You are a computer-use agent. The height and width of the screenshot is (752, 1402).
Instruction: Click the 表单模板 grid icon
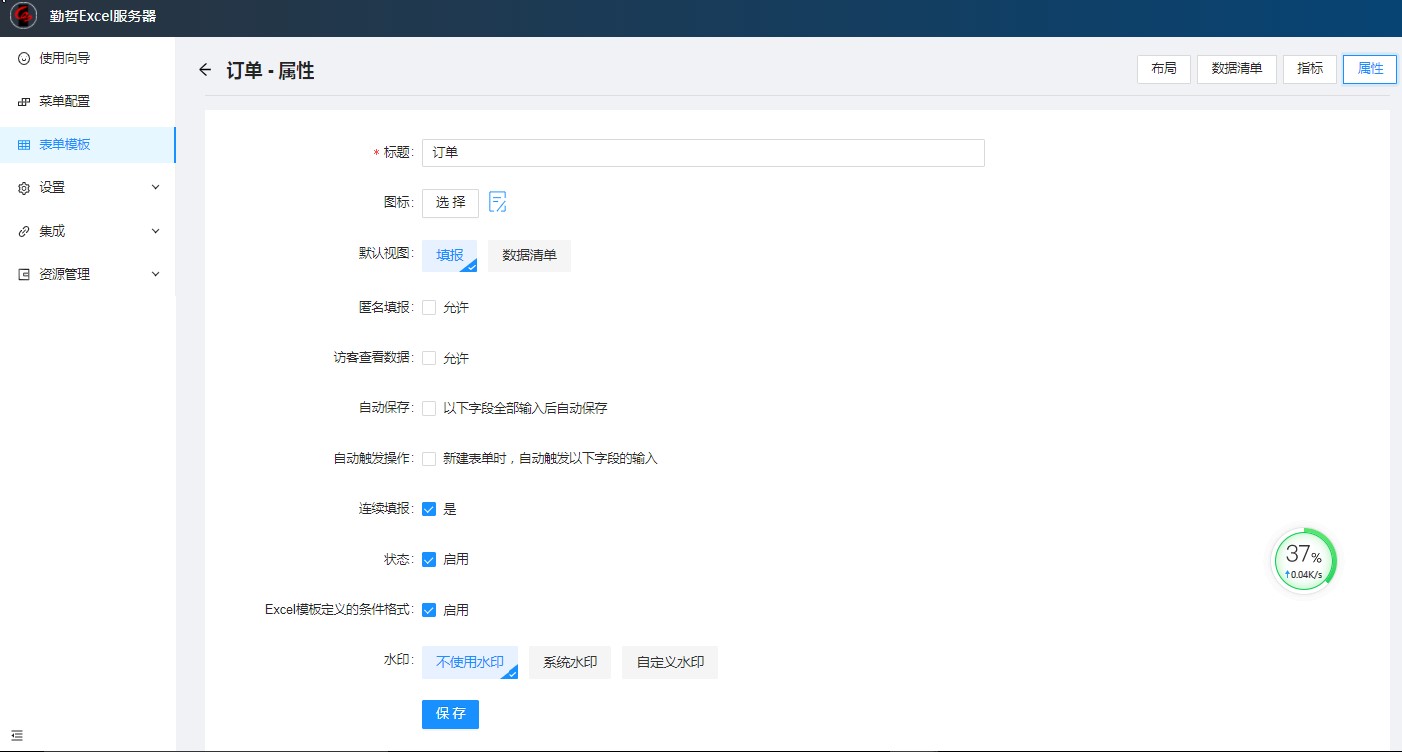coord(24,145)
